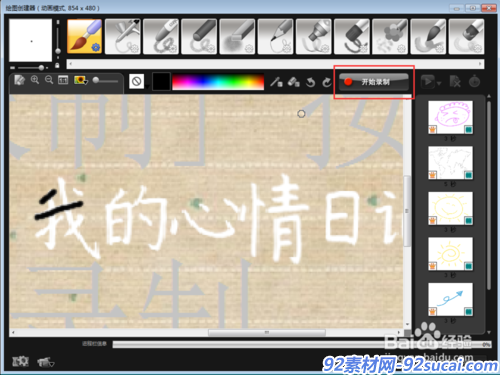The height and width of the screenshot is (375, 500).
Task: Open preference settings at bottom left
Action: pos(20,361)
